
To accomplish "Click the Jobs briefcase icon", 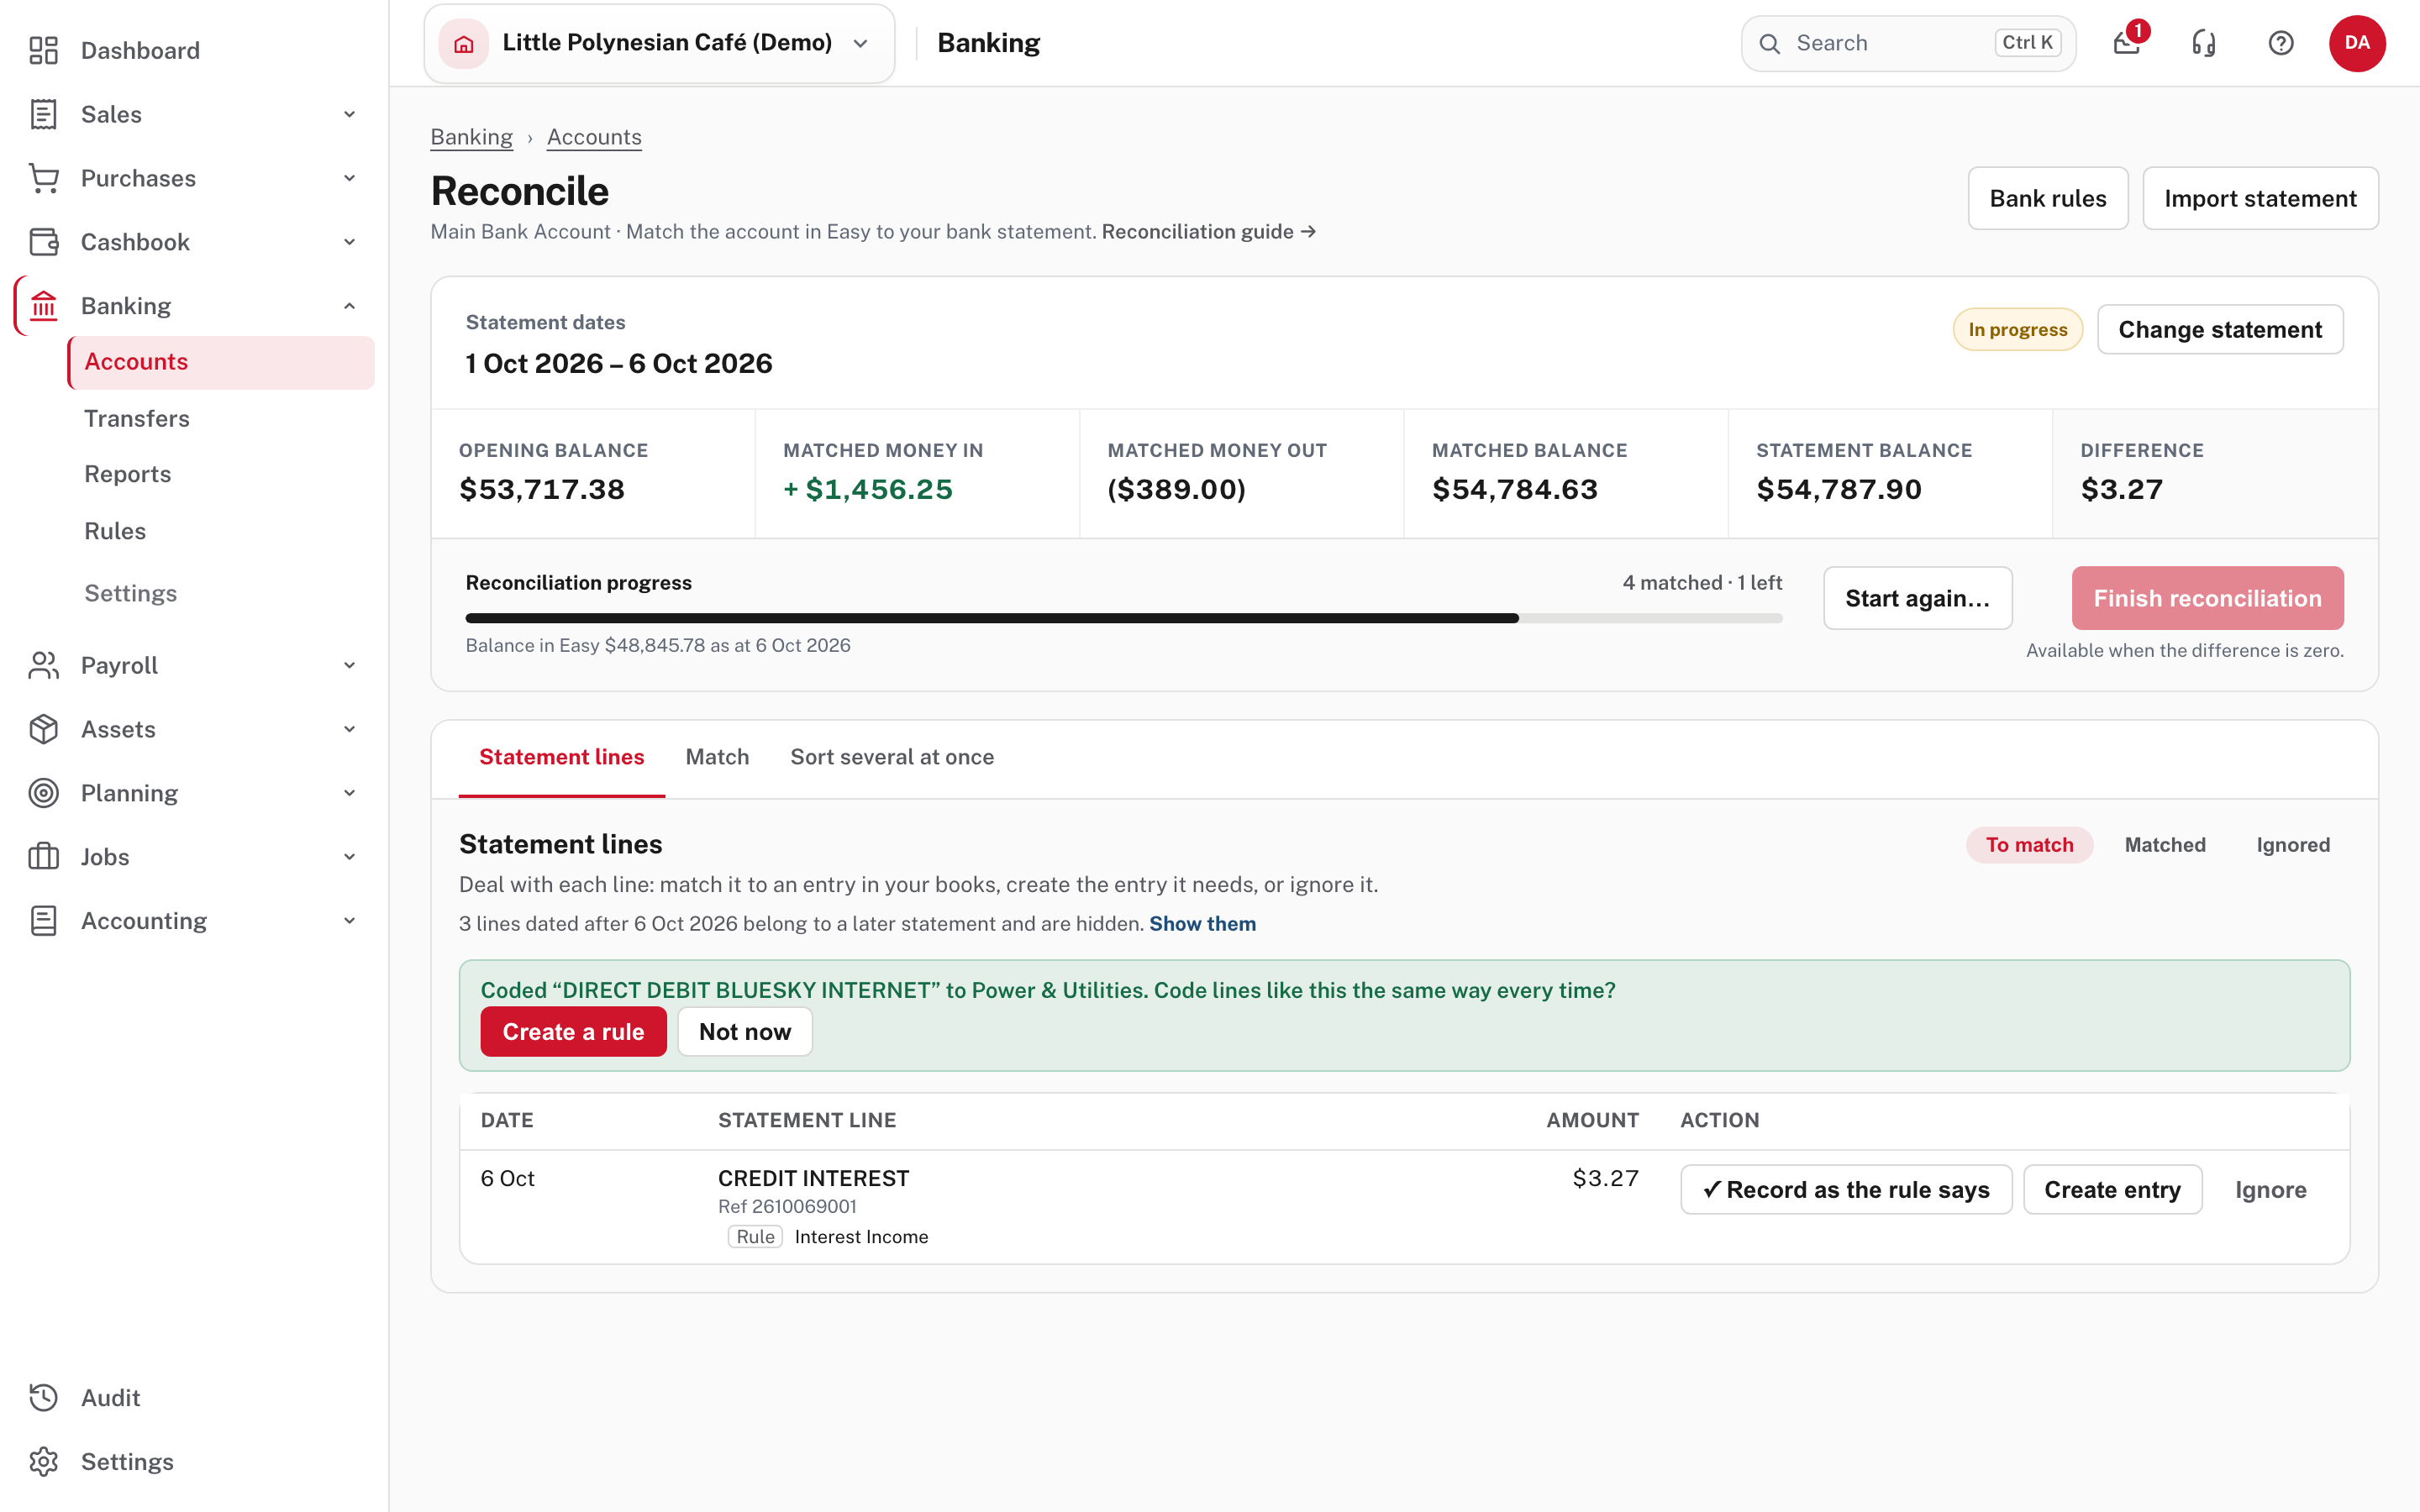I will 43,857.
